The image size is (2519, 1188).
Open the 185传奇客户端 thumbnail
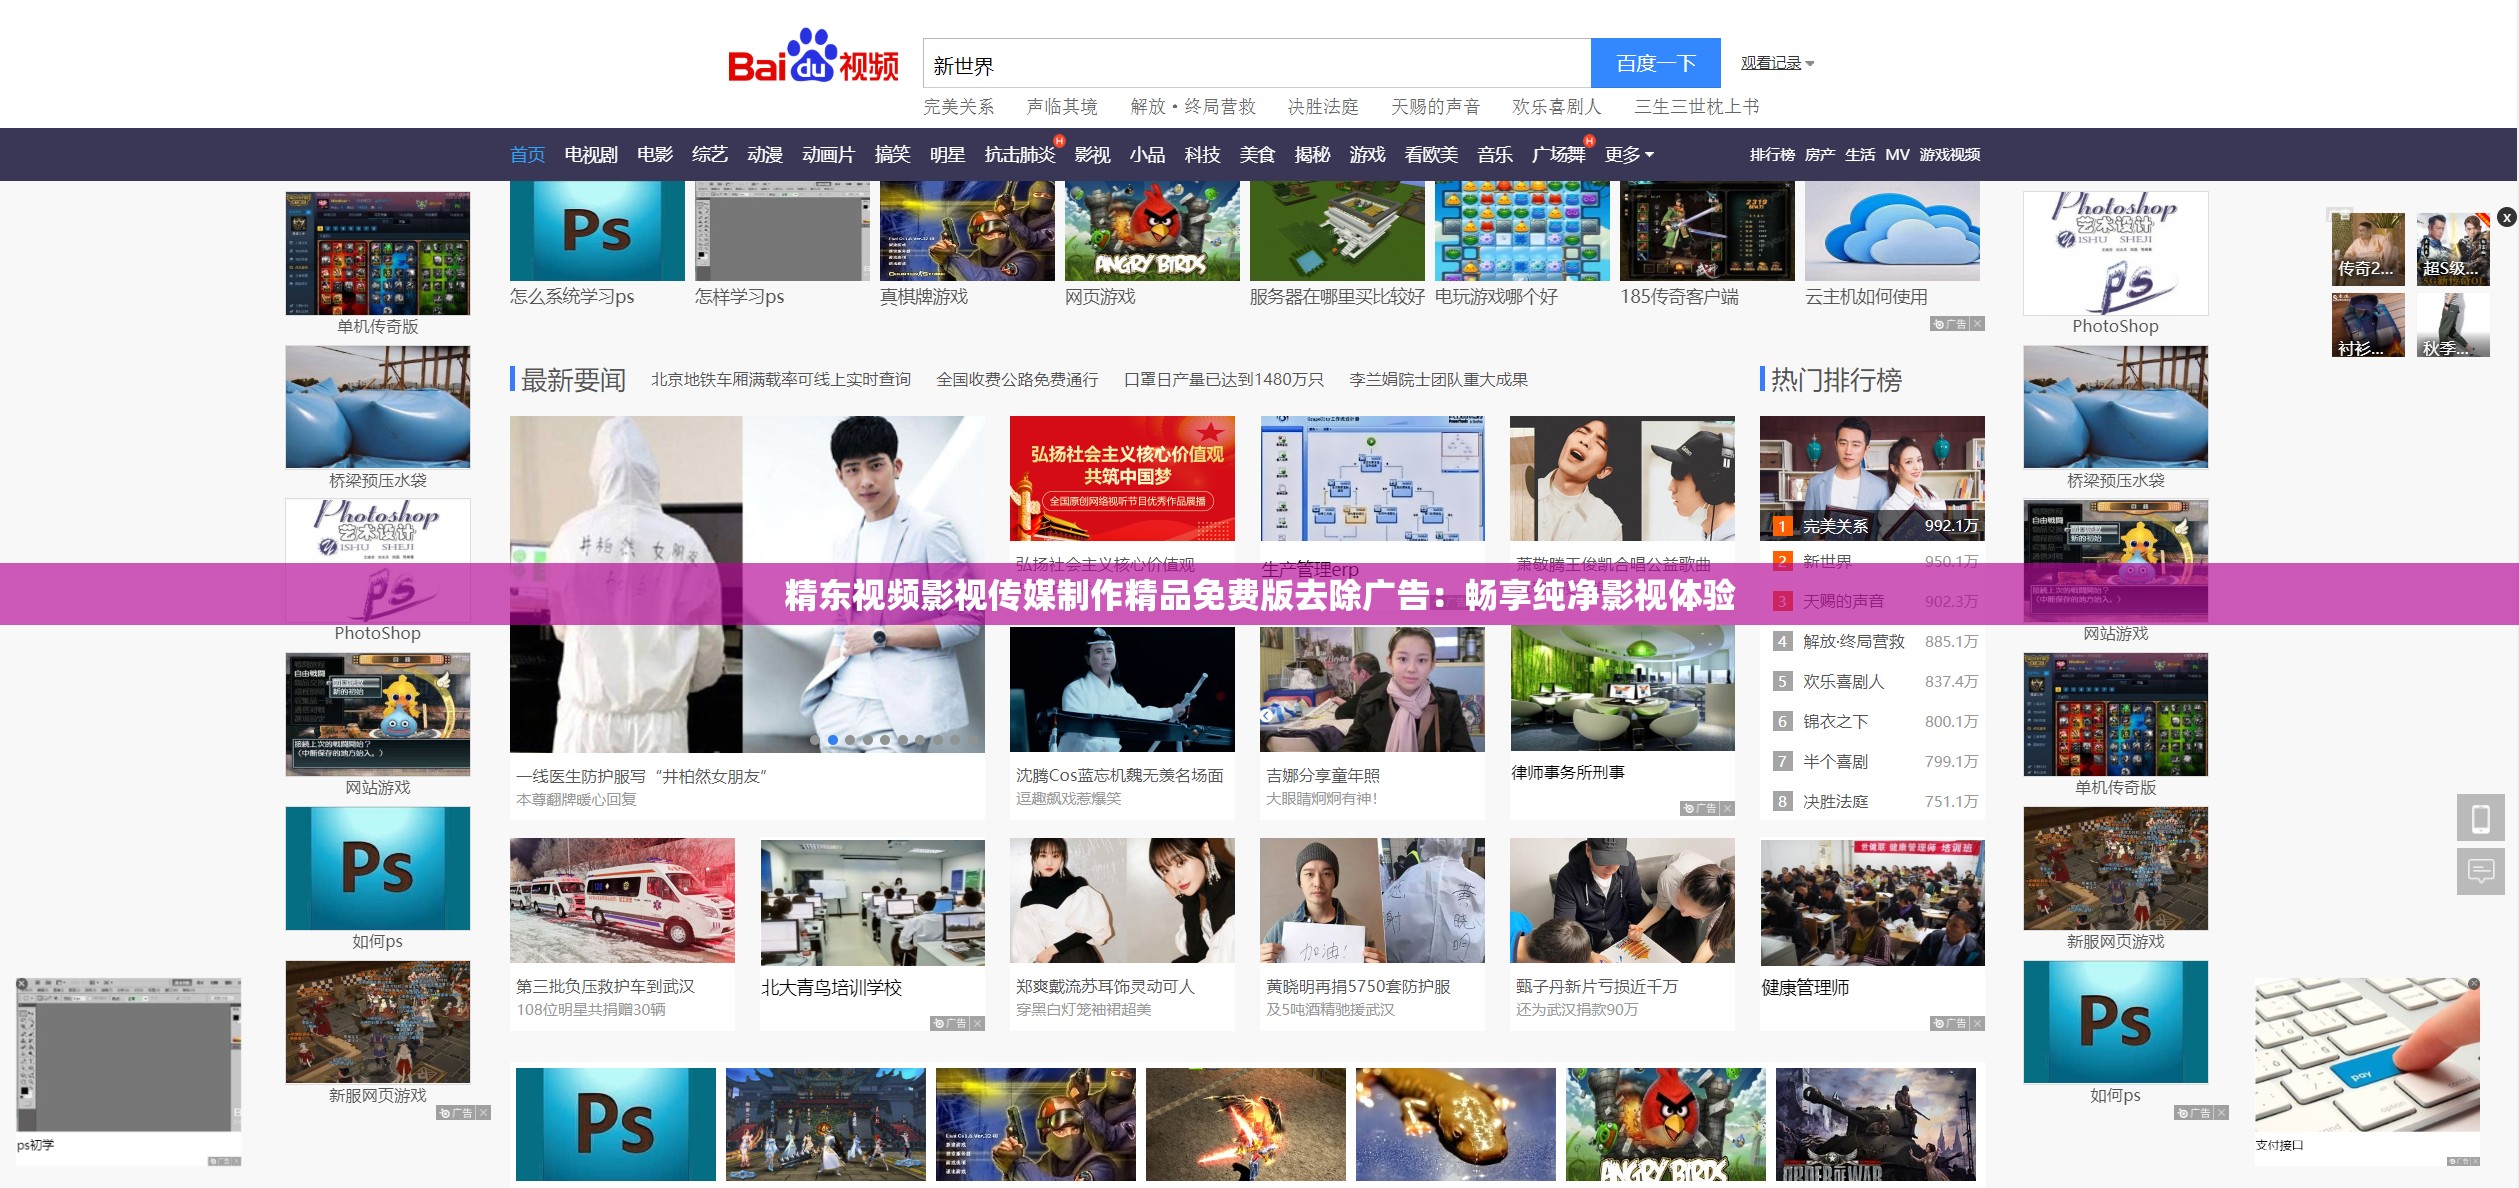pyautogui.click(x=1707, y=231)
